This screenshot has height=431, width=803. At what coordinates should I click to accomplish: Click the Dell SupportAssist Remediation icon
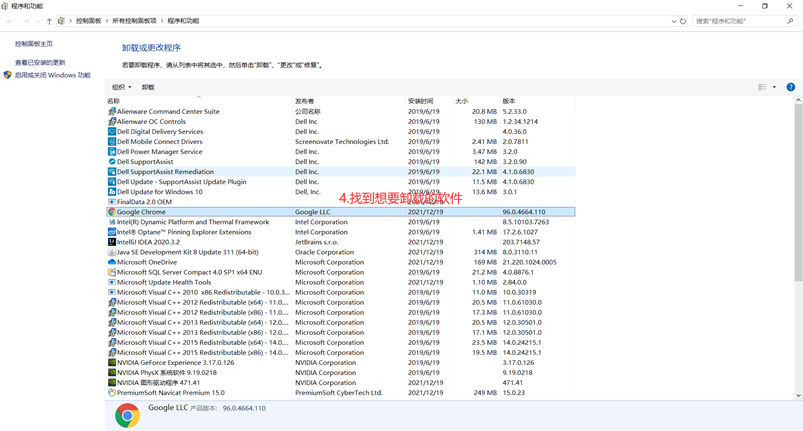point(112,171)
